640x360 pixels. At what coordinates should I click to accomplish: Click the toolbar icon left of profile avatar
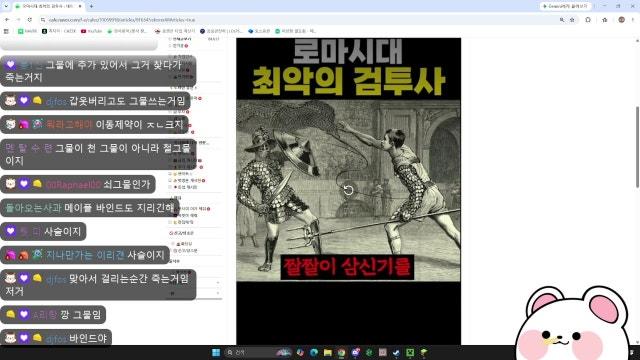tap(604, 20)
